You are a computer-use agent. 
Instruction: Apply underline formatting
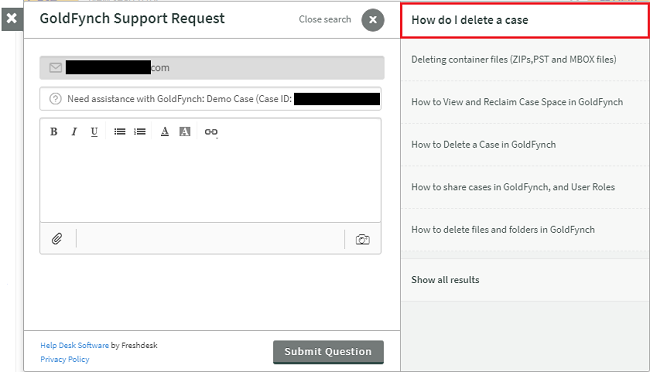[x=94, y=132]
